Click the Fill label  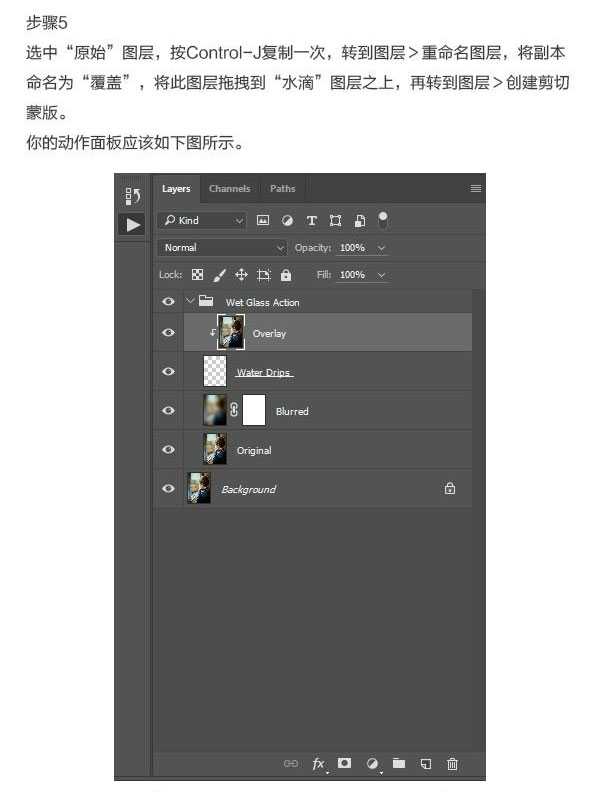[324, 275]
